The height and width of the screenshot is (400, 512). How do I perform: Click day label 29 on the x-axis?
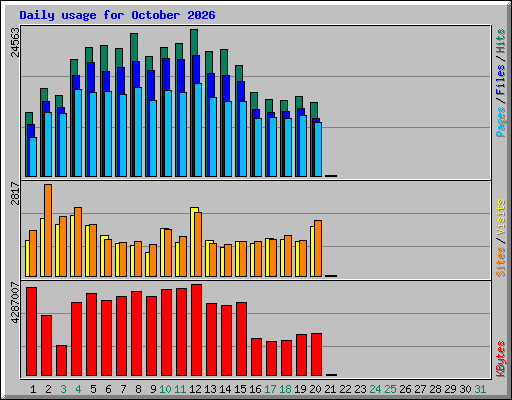[450, 389]
